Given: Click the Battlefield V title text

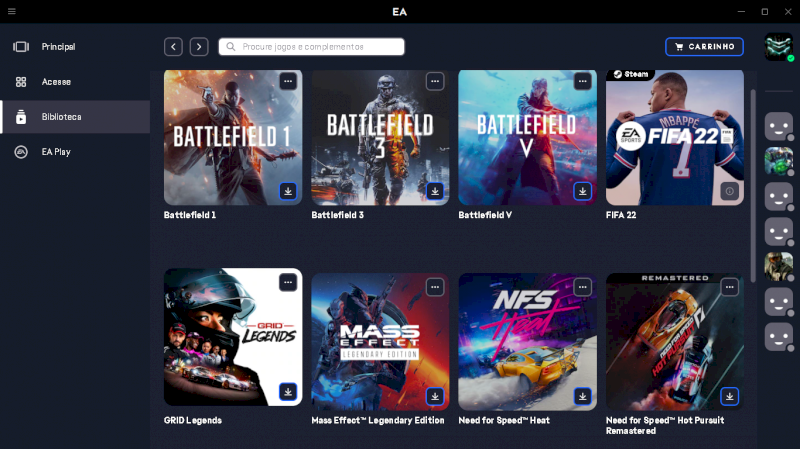Looking at the screenshot, I should pos(485,215).
